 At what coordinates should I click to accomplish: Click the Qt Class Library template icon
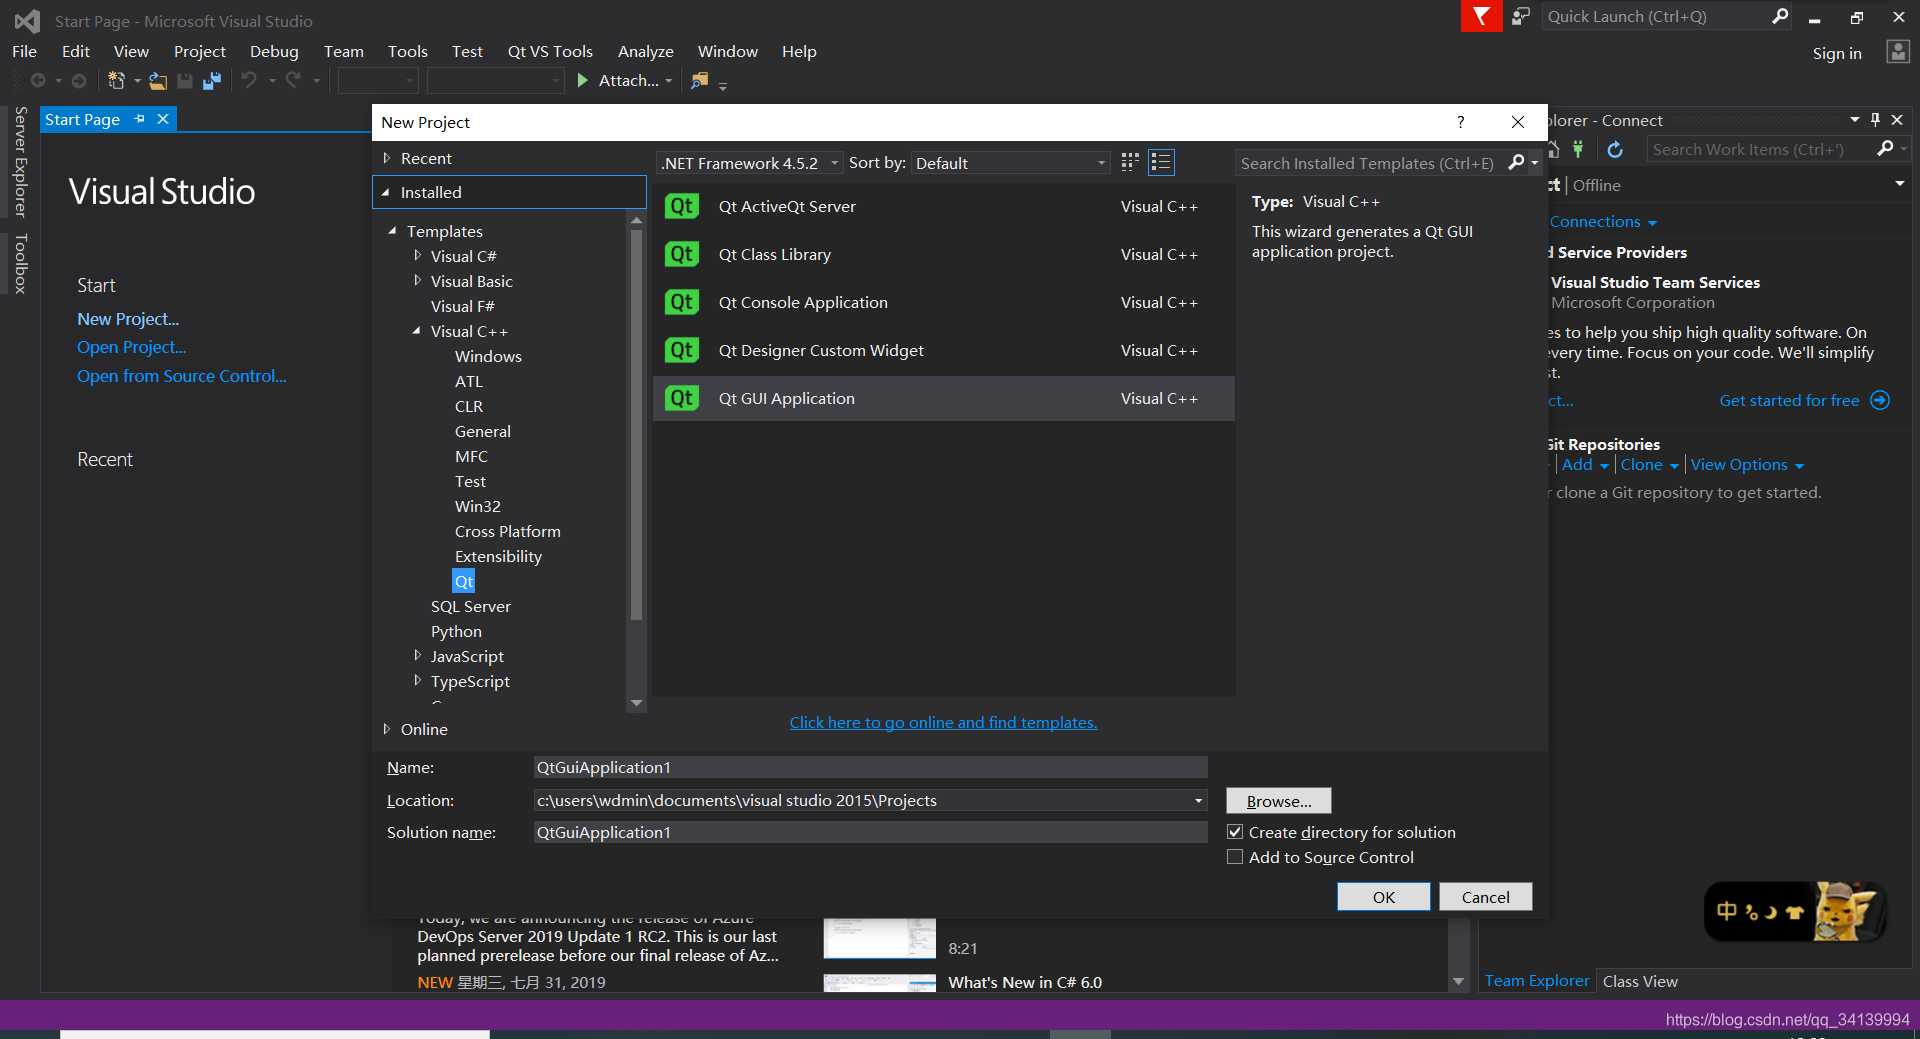point(682,254)
